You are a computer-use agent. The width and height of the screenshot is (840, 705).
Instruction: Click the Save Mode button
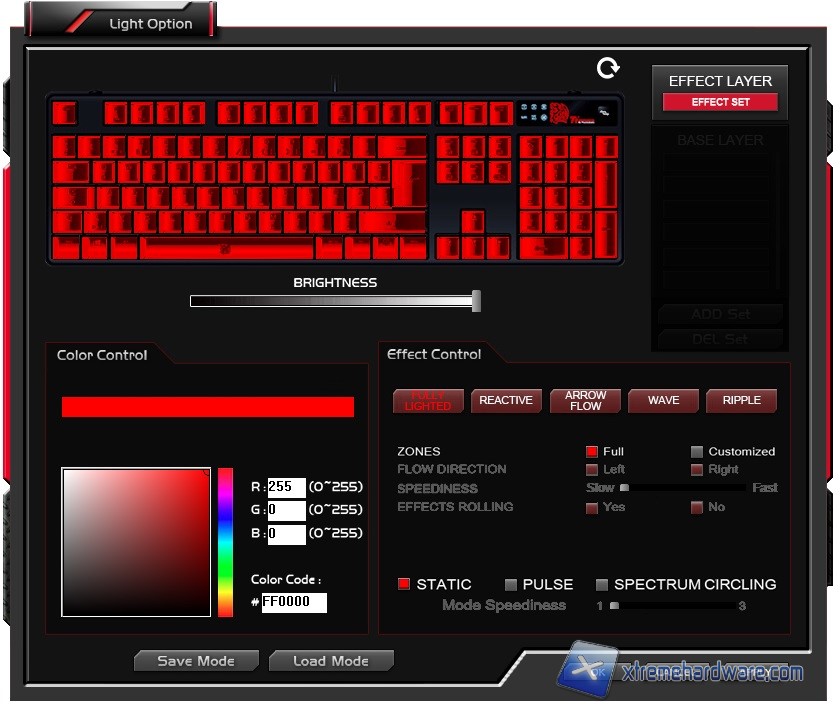tap(196, 661)
